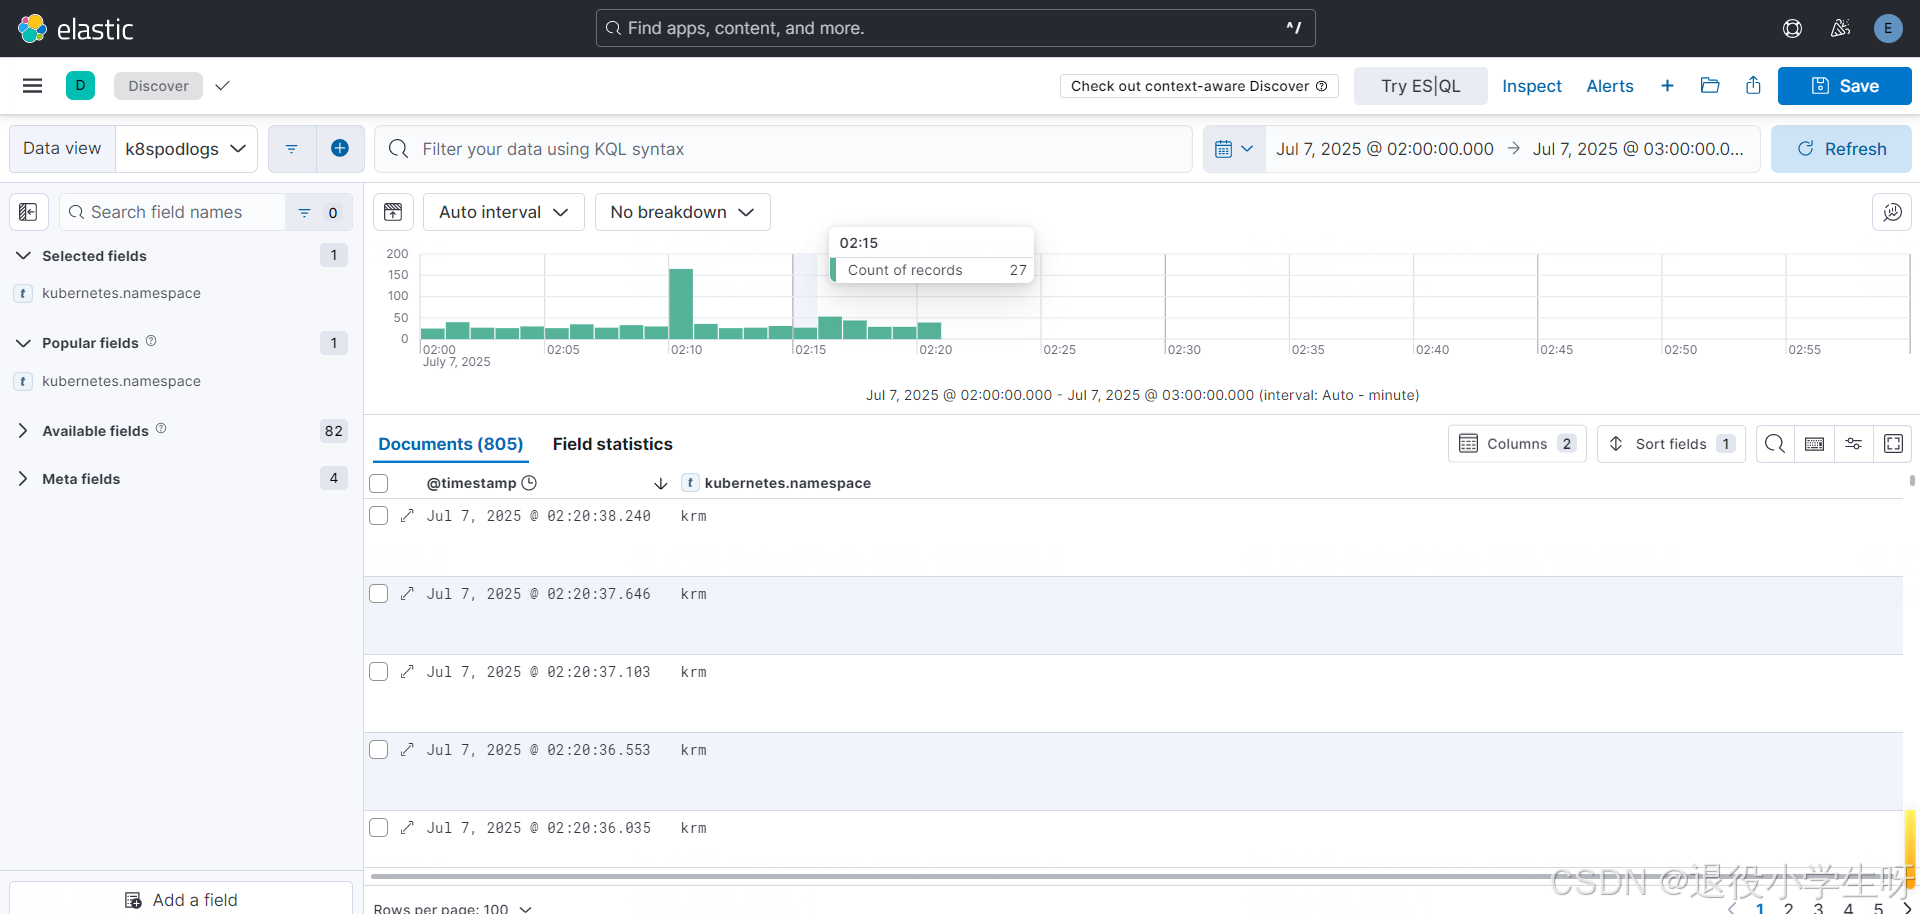Open the Auto interval dropdown
Viewport: 1920px width, 914px height.
tap(504, 212)
